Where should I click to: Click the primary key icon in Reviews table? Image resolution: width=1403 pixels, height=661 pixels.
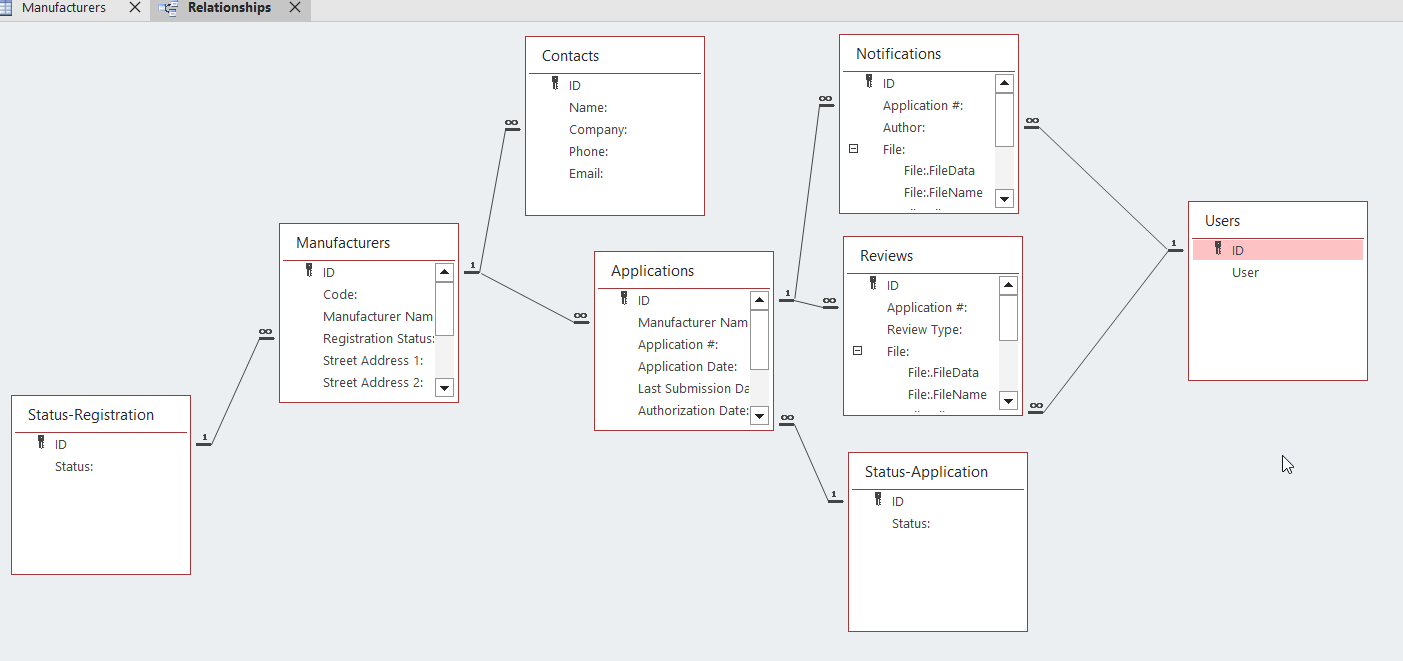[x=873, y=284]
